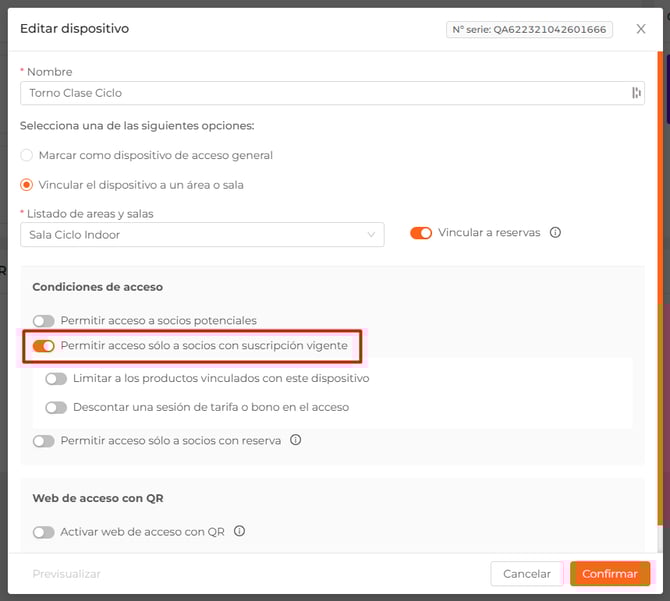Image resolution: width=670 pixels, height=601 pixels.
Task: Enable Descontar una sesión de tarifa
Action: click(x=56, y=408)
